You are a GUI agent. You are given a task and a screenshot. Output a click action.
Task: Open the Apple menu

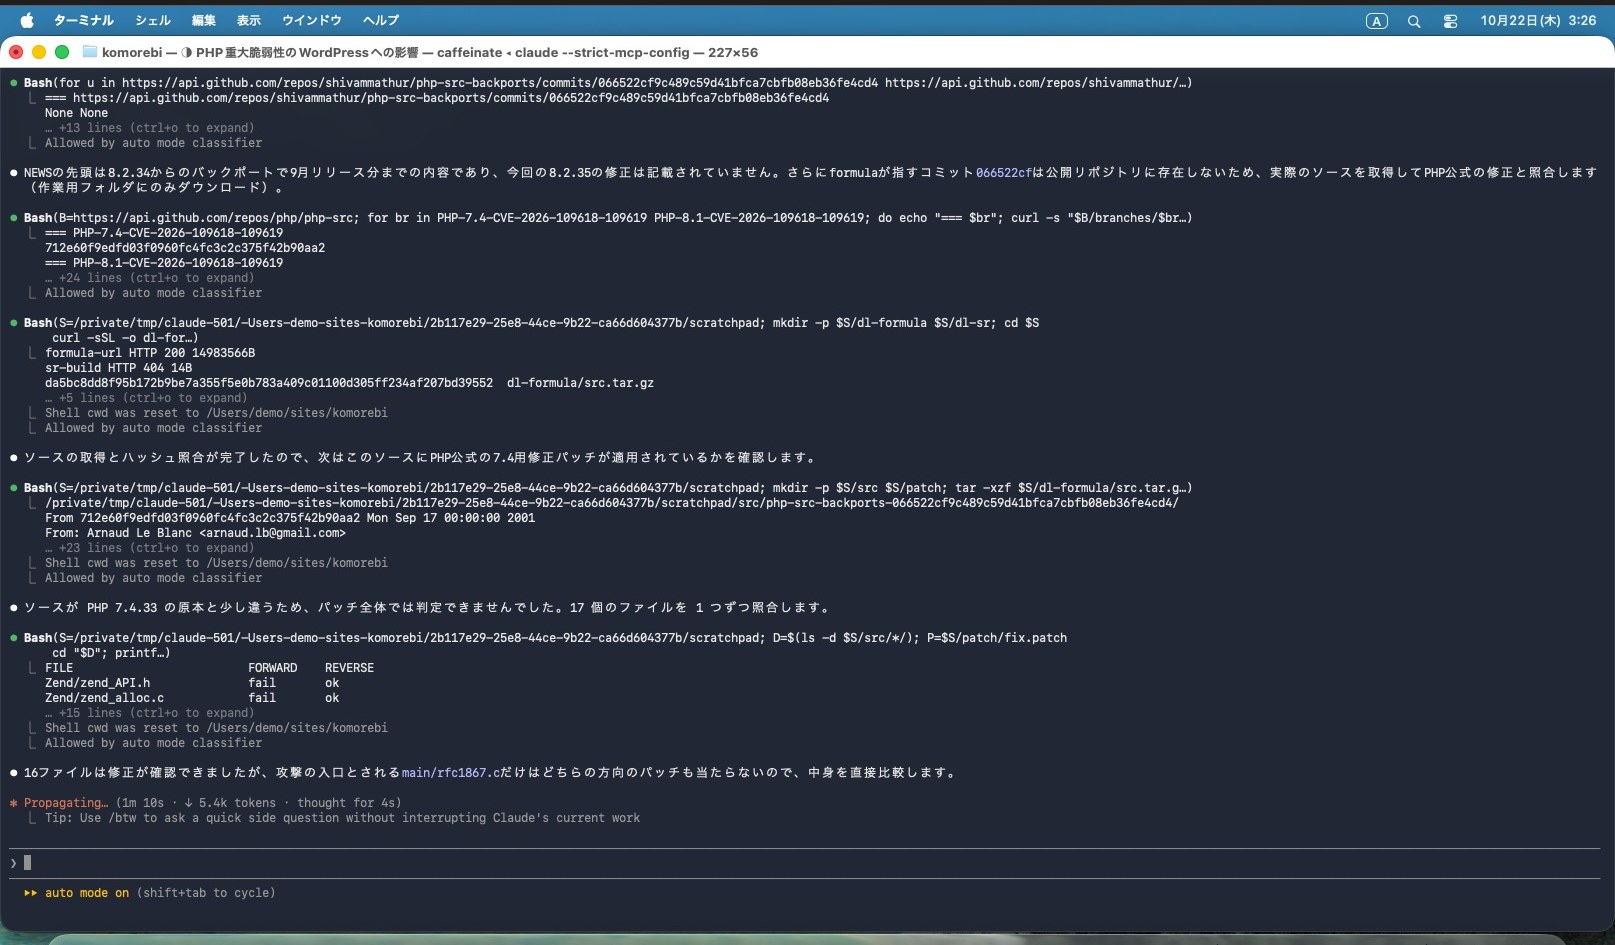[x=27, y=20]
